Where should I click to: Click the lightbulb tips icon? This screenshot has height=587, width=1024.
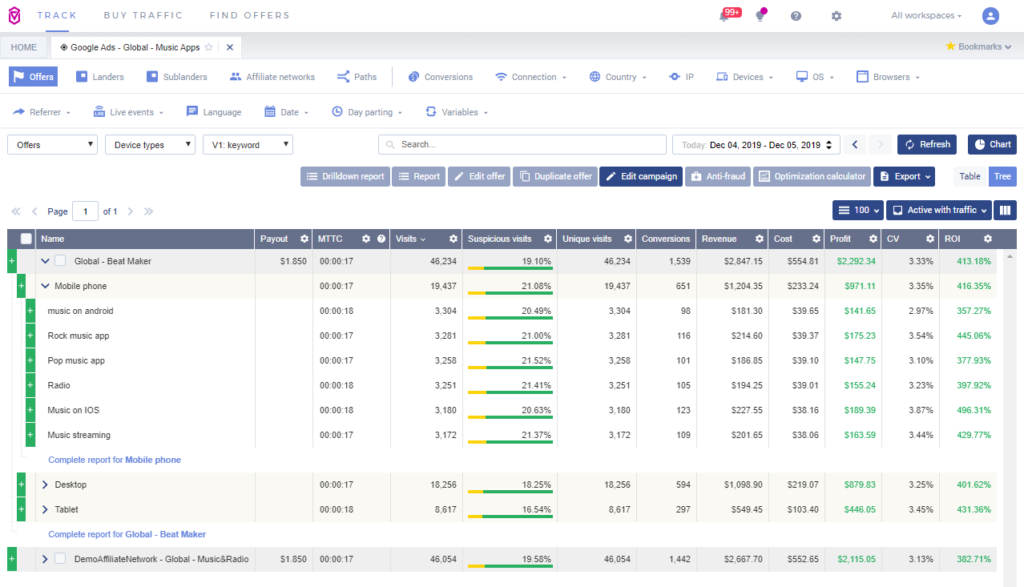tap(760, 16)
